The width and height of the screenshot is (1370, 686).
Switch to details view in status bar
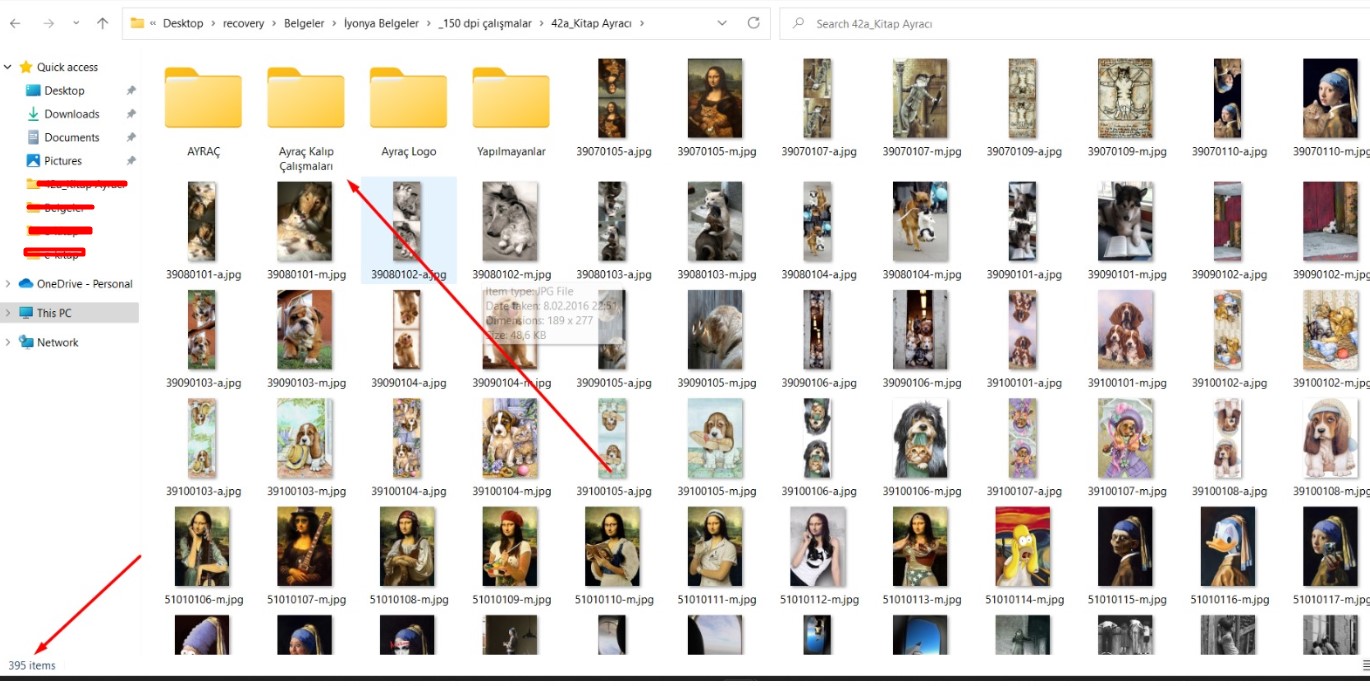coord(1365,665)
